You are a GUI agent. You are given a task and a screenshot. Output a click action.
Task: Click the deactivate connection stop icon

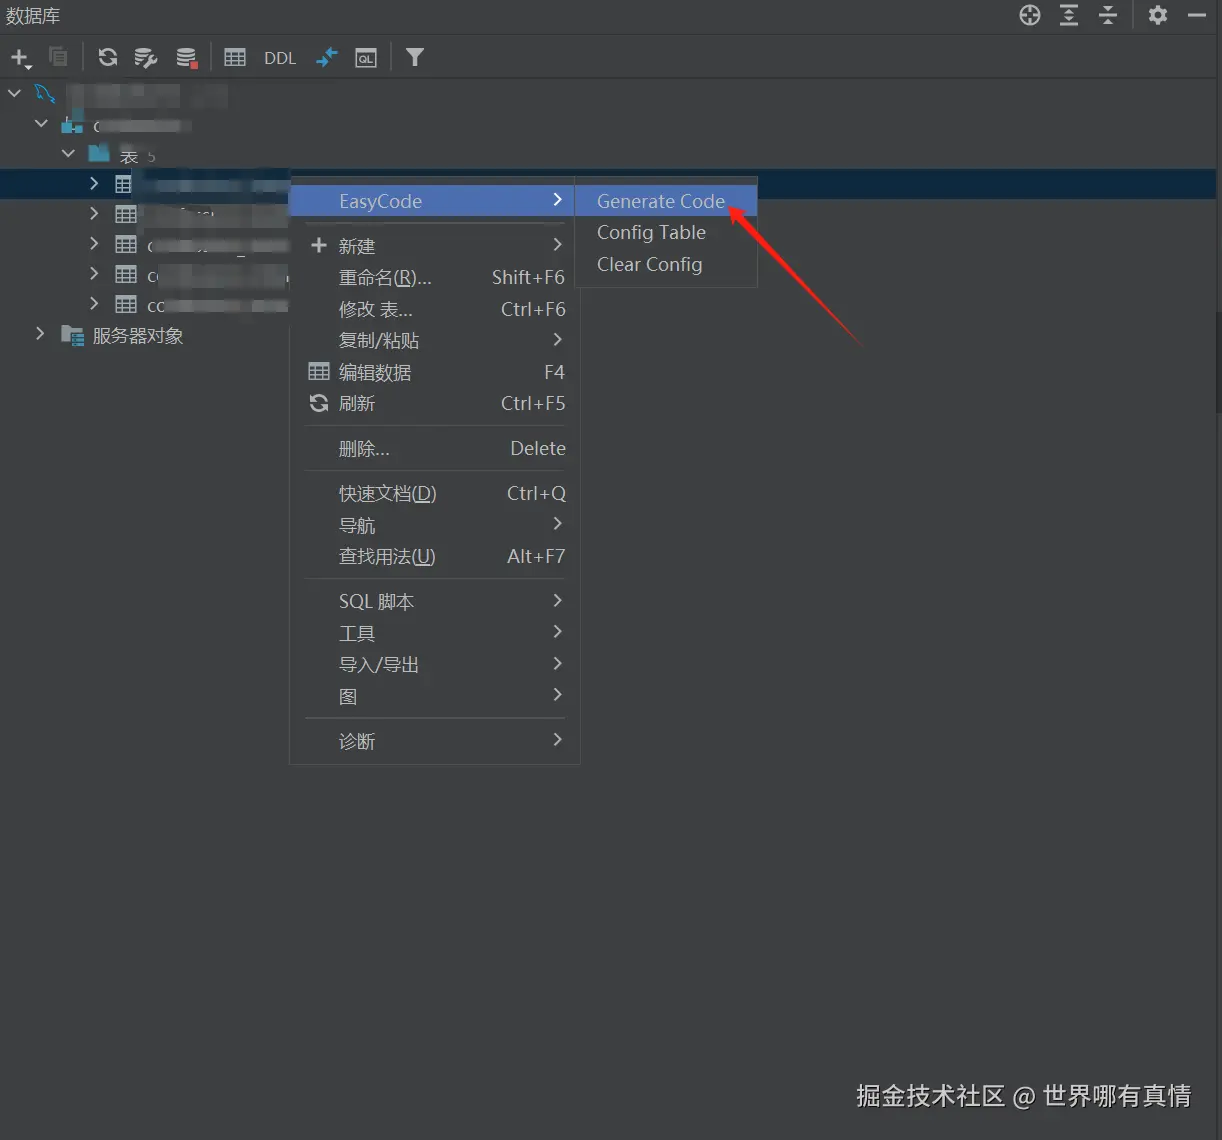pyautogui.click(x=186, y=57)
